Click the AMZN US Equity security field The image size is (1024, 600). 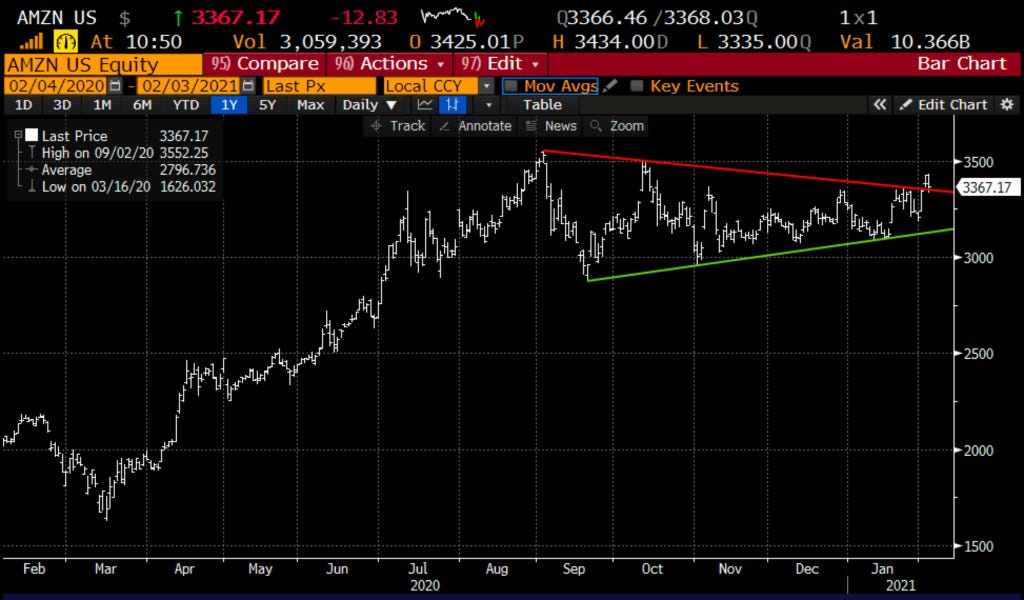click(x=103, y=65)
